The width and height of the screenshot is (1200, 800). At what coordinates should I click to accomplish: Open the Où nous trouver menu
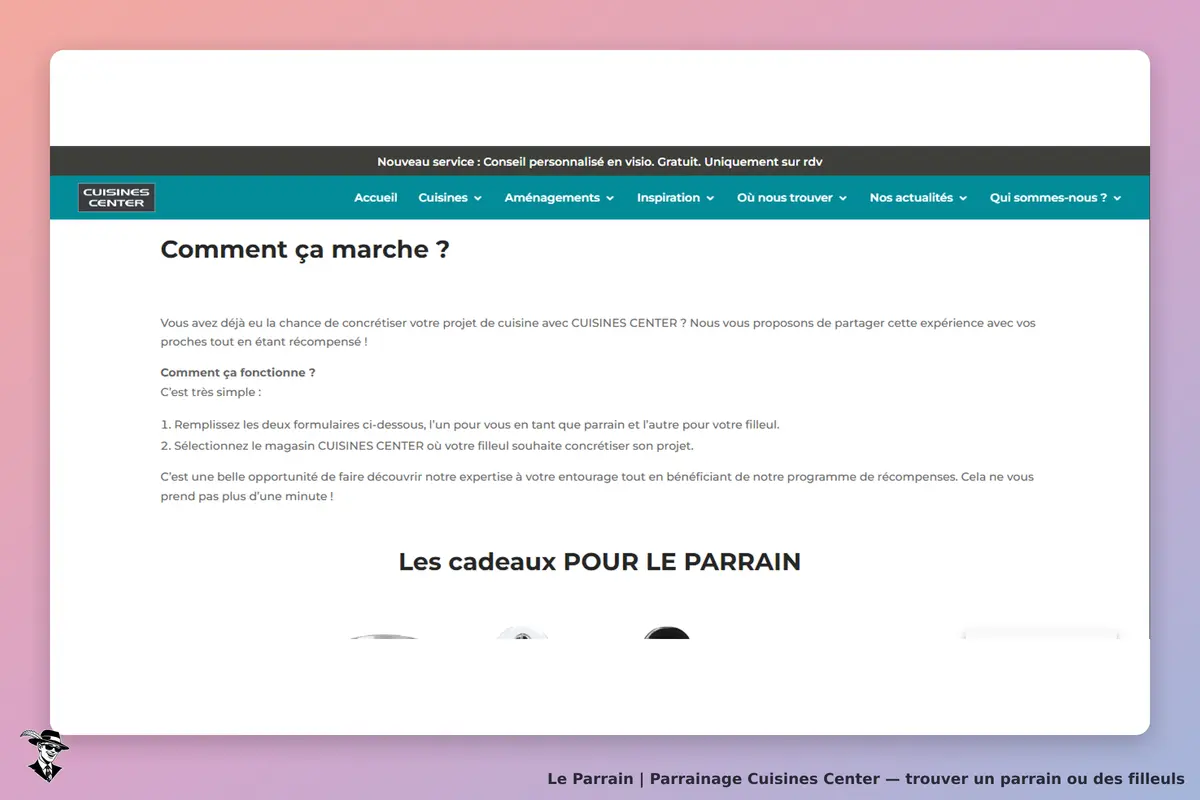(785, 198)
